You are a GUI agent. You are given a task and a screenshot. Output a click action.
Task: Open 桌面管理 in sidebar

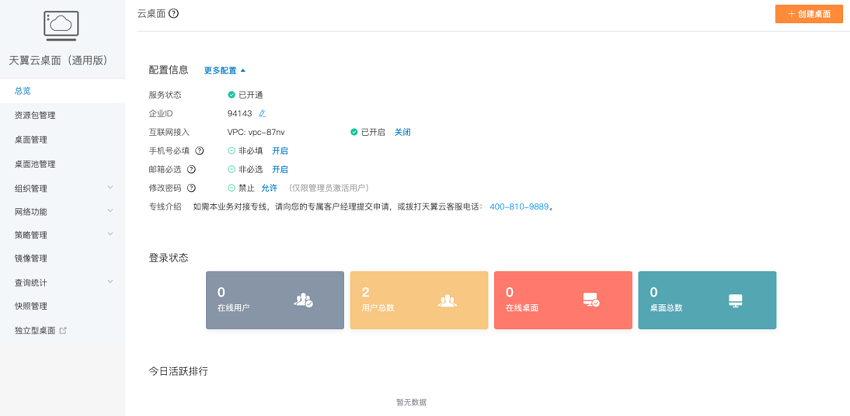coord(62,140)
